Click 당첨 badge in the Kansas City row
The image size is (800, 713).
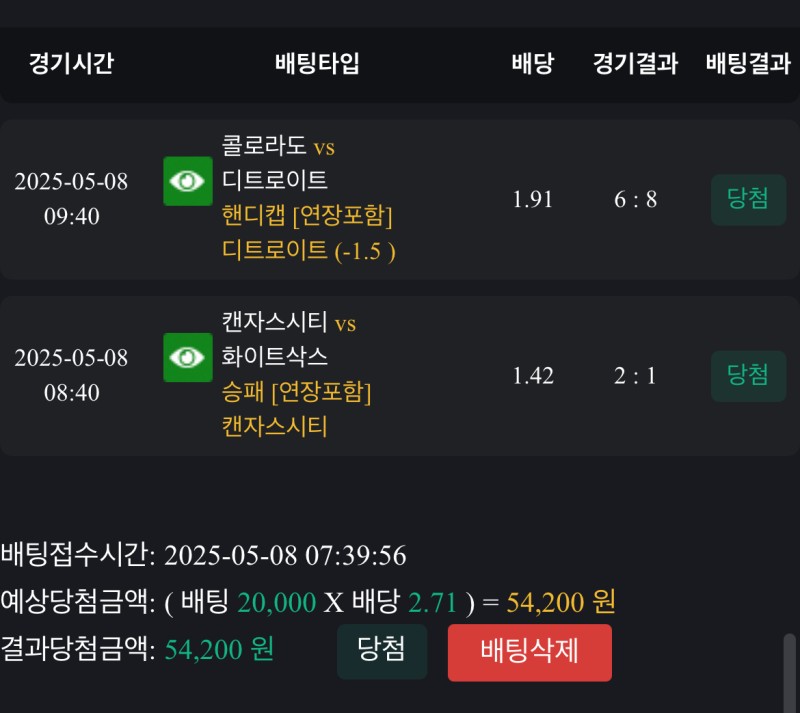[748, 376]
